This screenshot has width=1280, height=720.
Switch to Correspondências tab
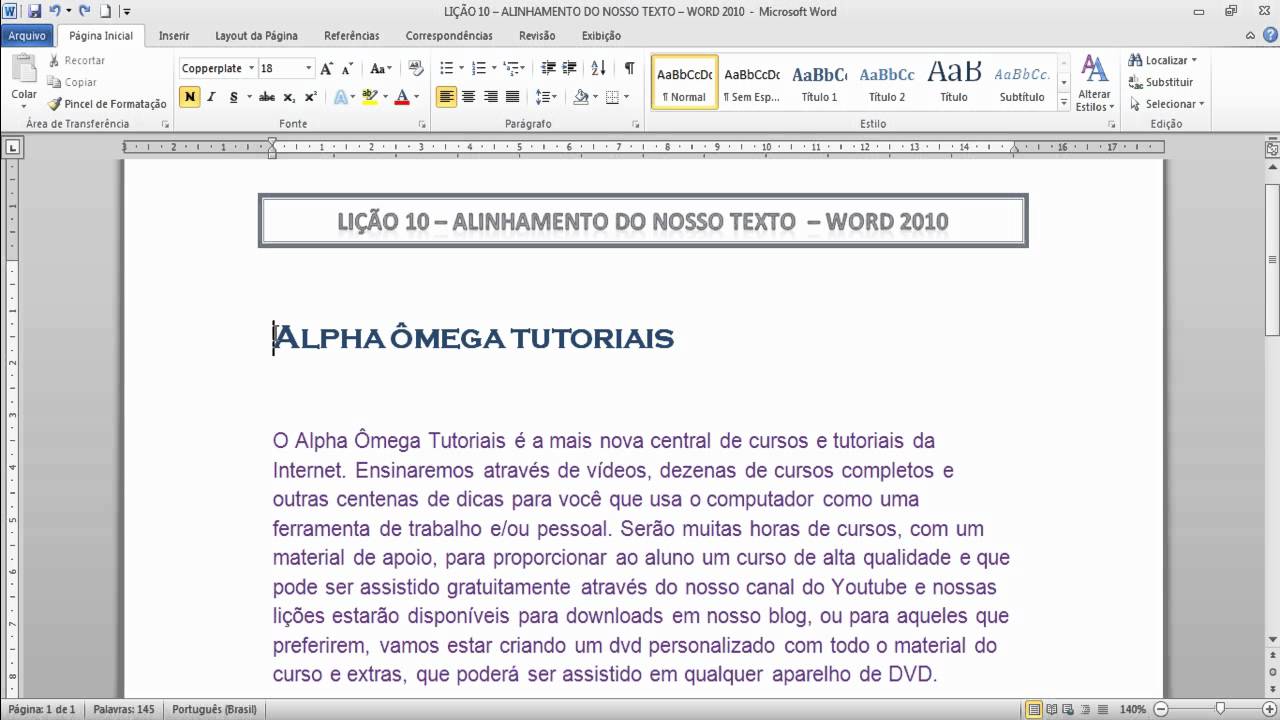(x=449, y=36)
